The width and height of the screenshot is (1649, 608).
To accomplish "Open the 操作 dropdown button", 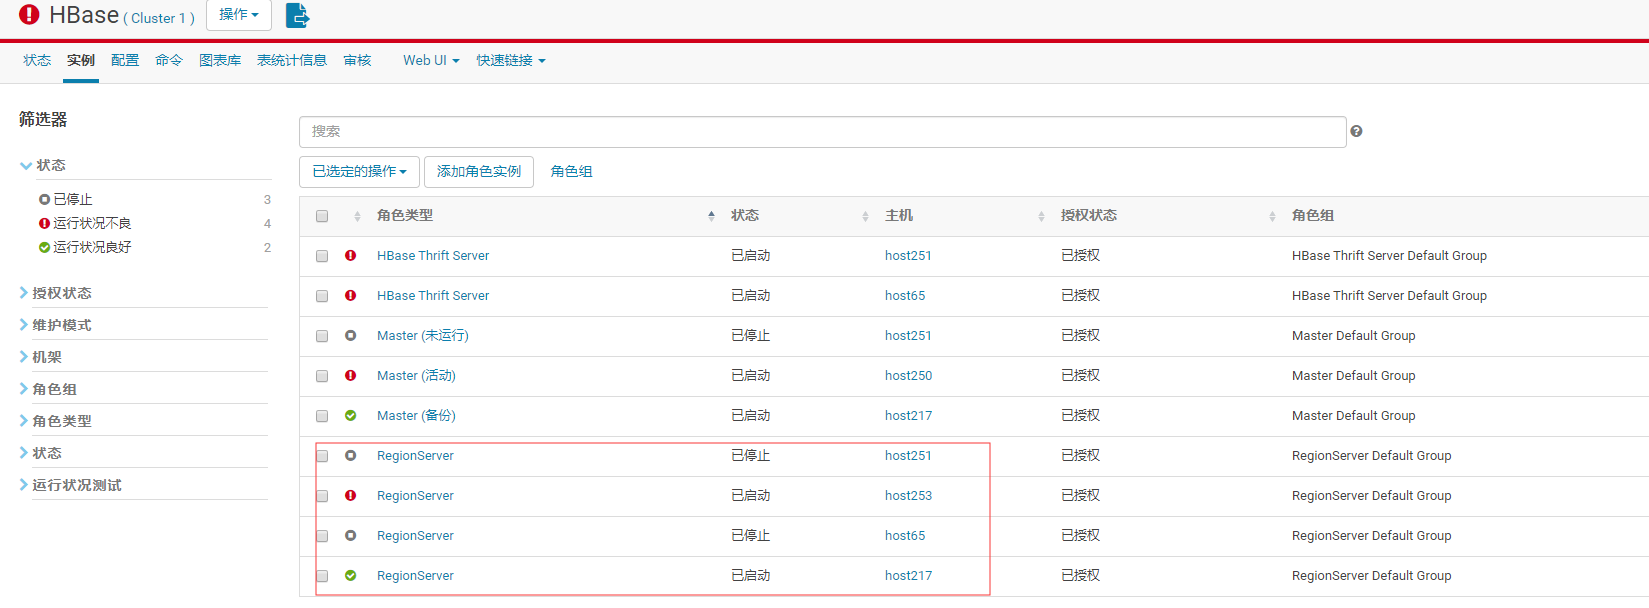I will click(239, 15).
